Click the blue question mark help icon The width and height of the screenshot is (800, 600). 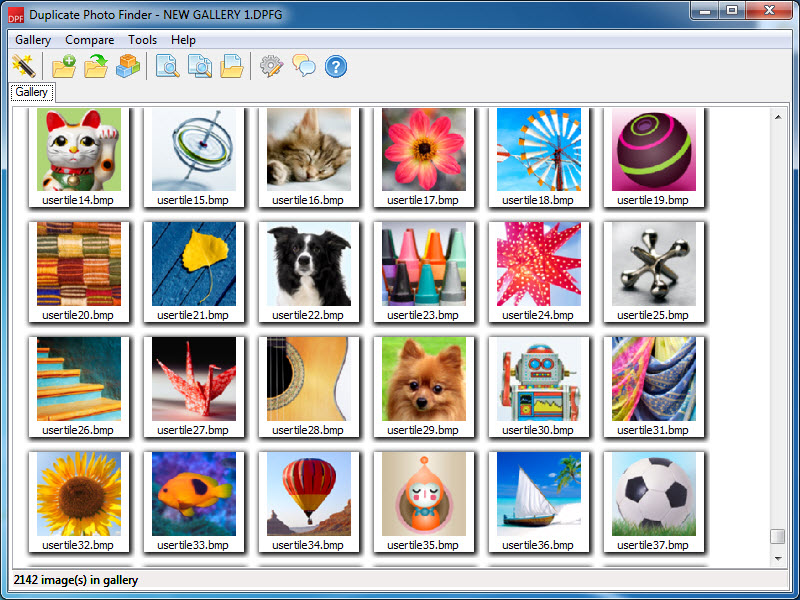pos(336,67)
